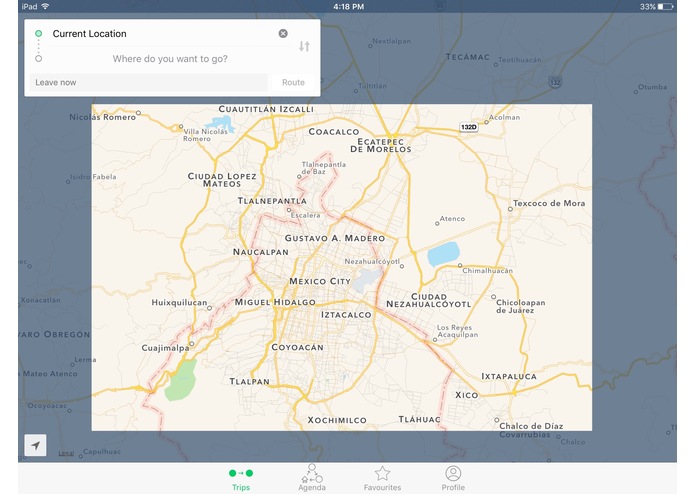695x494 pixels.
Task: Tap the empty destination circle marker
Action: (x=39, y=58)
